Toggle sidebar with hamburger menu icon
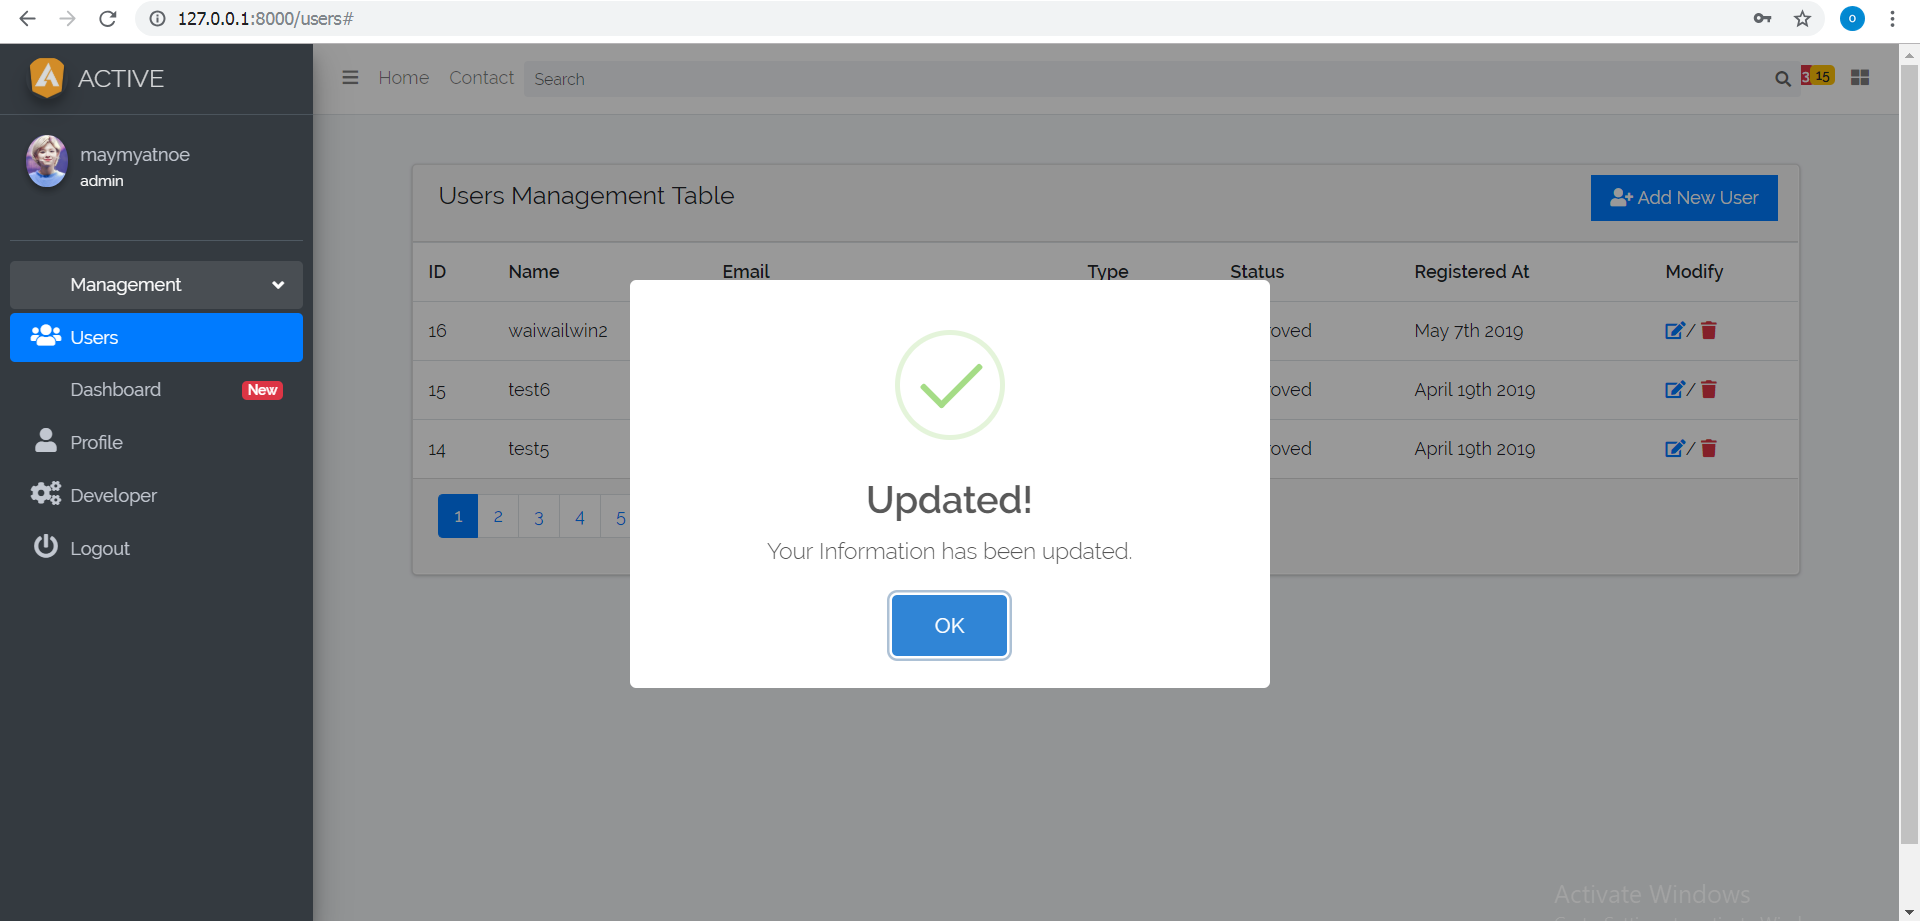 click(350, 78)
